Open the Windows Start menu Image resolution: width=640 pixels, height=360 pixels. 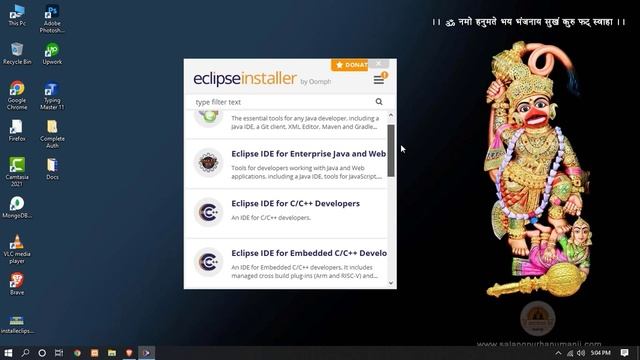coord(8,353)
